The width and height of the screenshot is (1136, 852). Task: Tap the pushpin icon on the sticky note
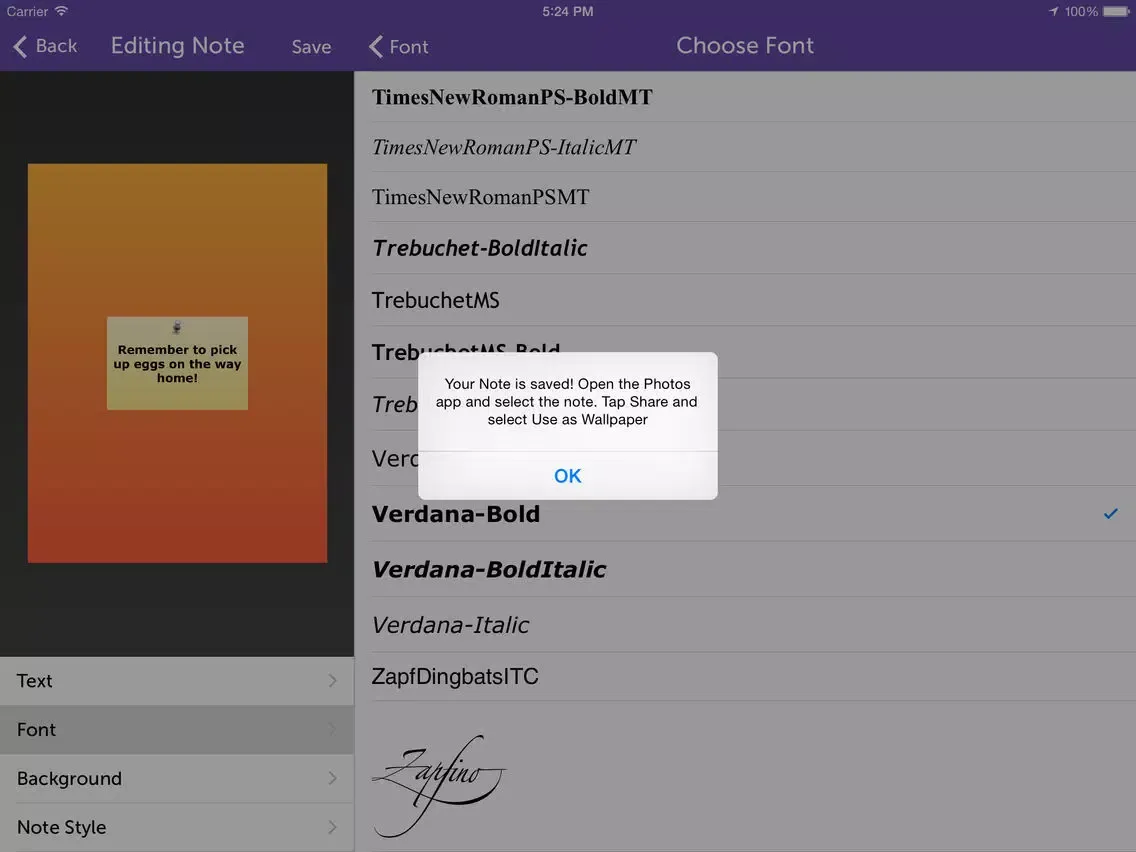[177, 327]
